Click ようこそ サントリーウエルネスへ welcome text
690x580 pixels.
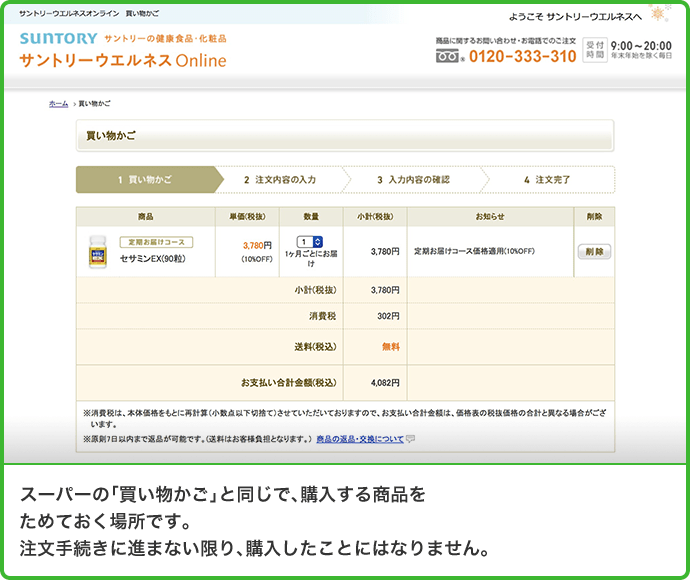click(x=575, y=17)
